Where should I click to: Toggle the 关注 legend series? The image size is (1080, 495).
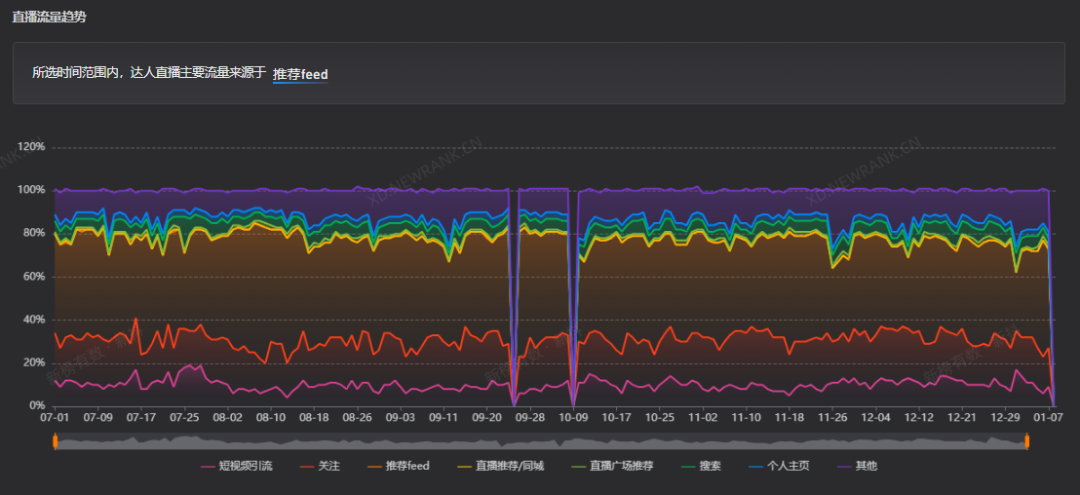click(x=319, y=466)
